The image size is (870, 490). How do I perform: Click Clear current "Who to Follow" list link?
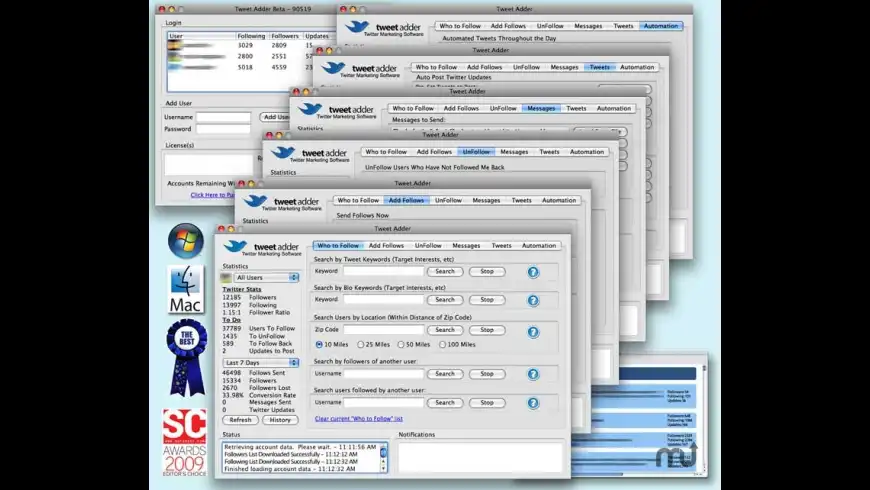point(358,419)
